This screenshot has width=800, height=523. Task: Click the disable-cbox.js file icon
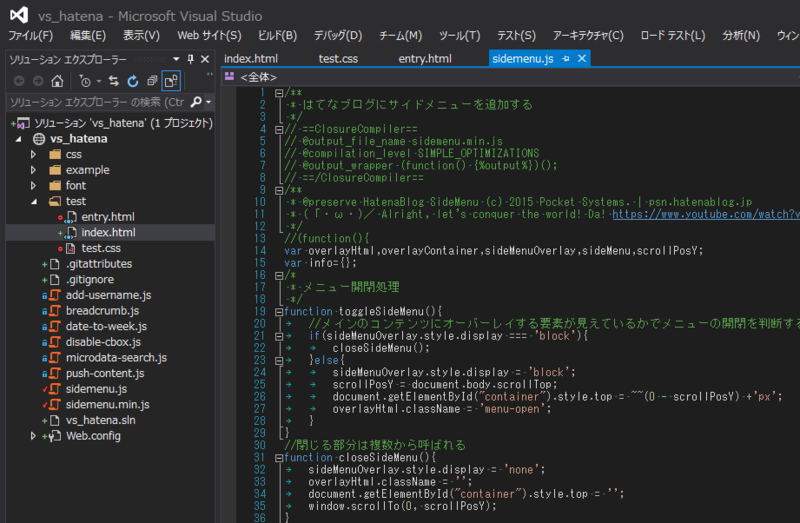pos(55,342)
